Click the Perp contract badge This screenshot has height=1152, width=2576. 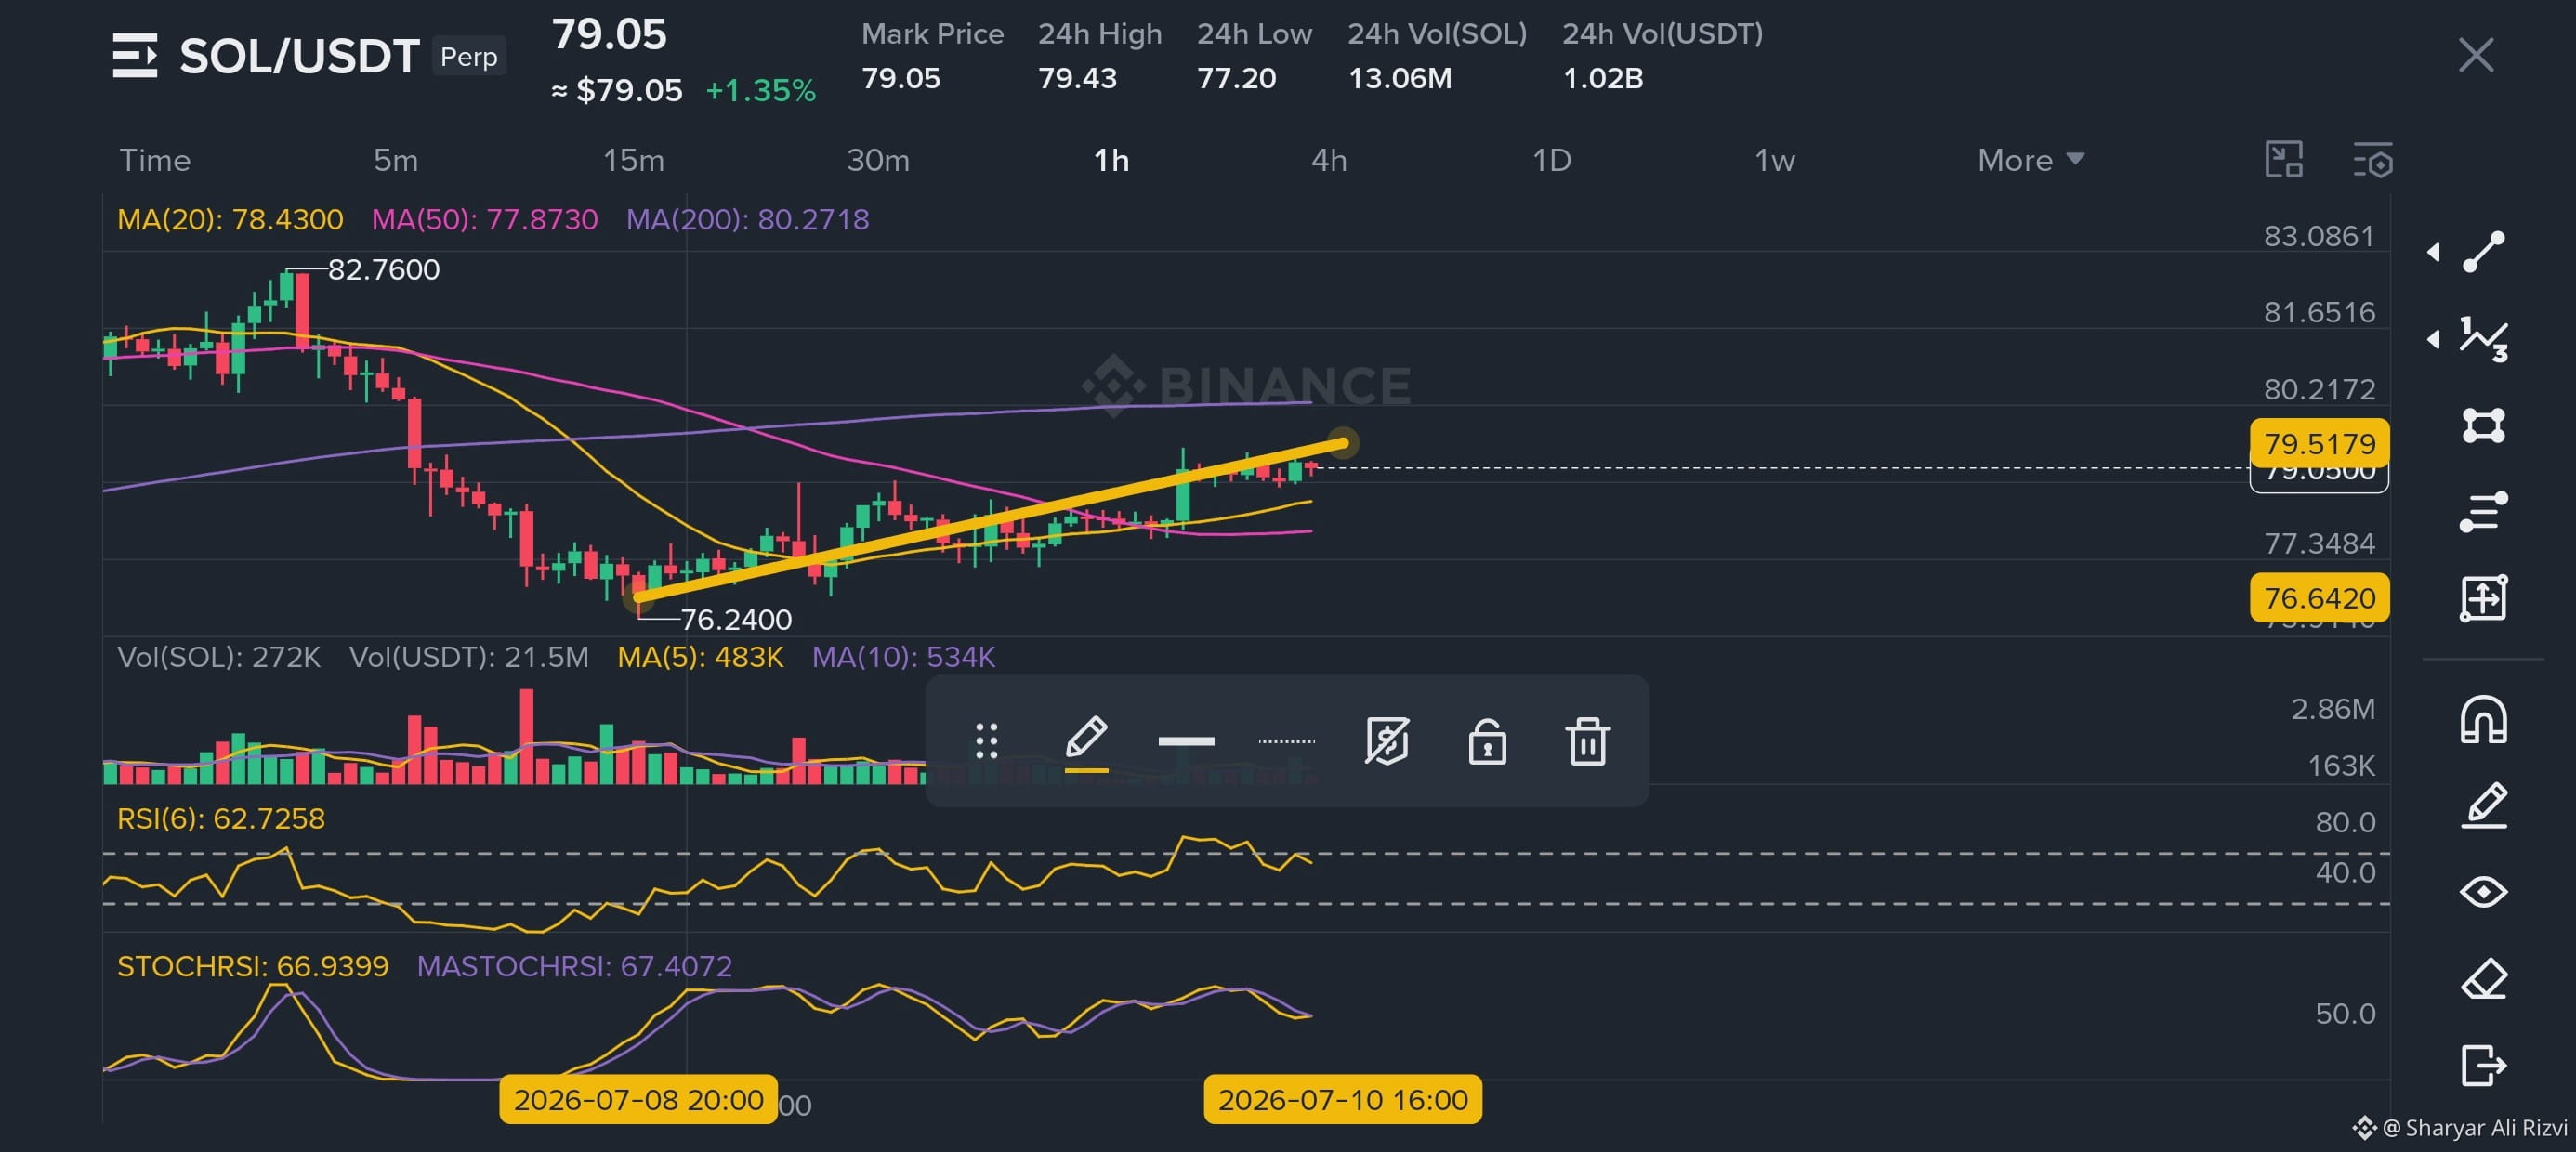469,56
